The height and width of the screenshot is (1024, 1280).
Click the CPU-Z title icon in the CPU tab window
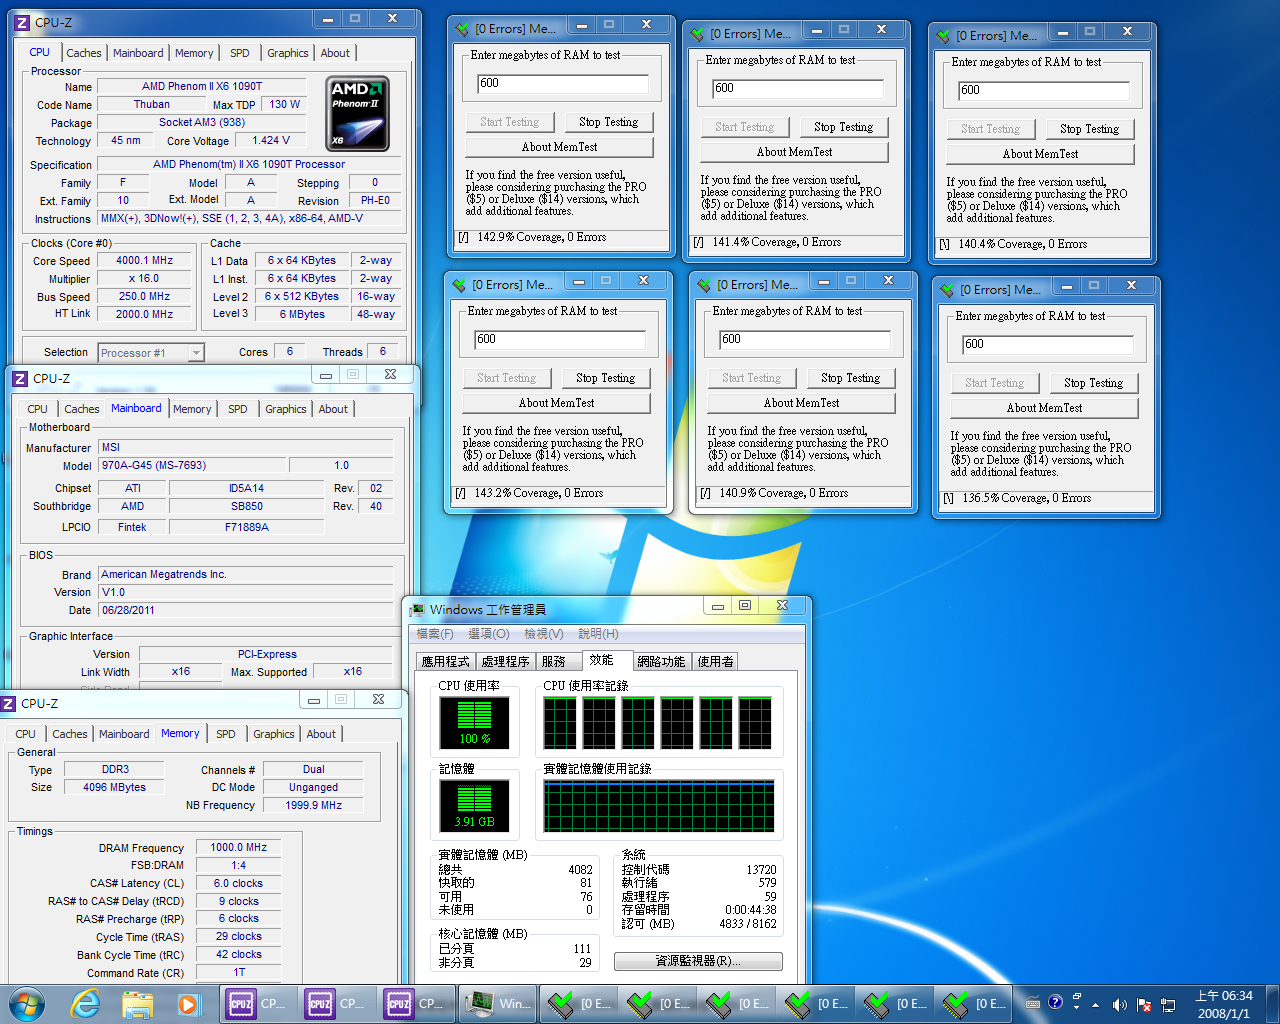(21, 21)
